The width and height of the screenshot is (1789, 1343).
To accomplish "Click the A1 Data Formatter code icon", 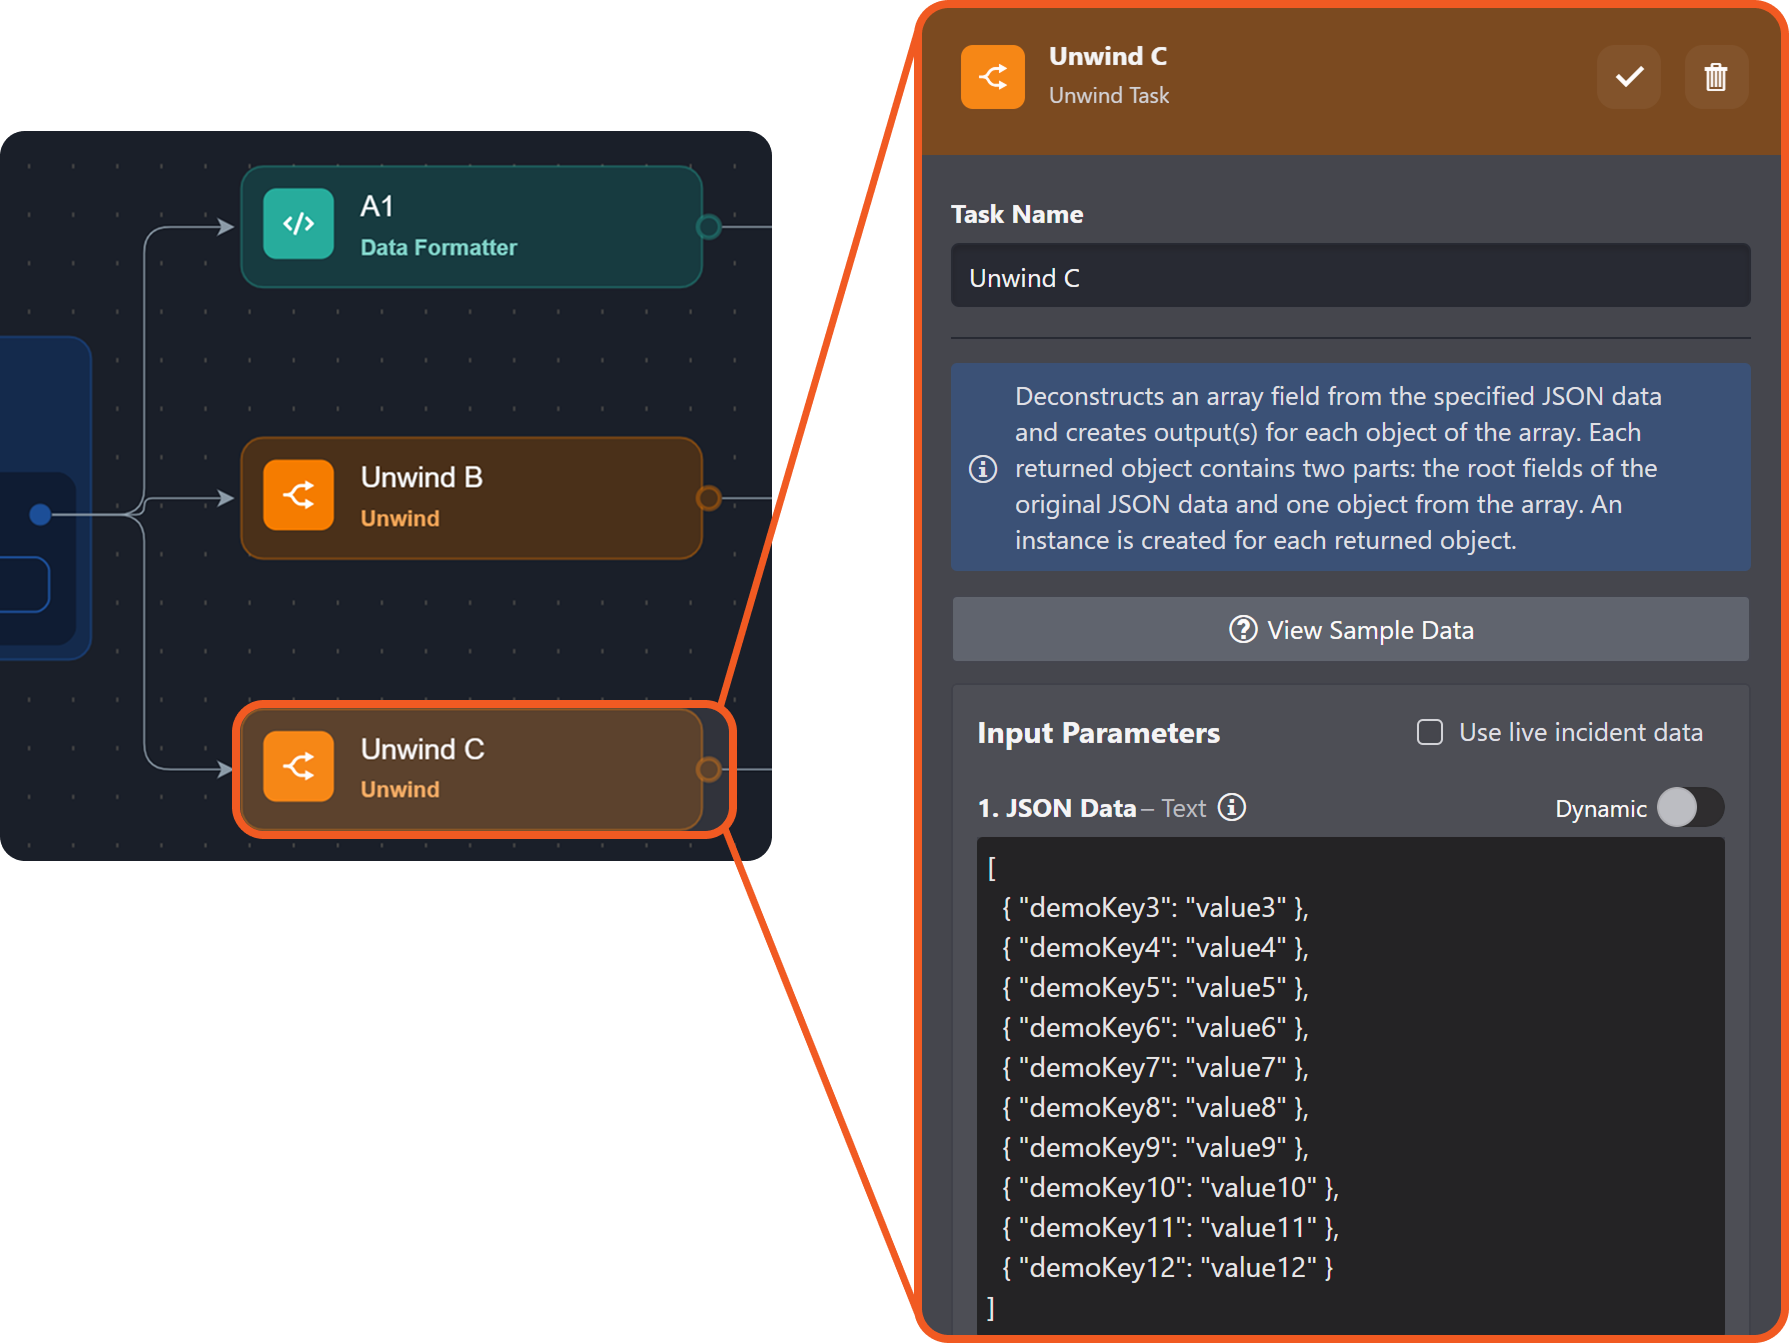I will tap(298, 224).
